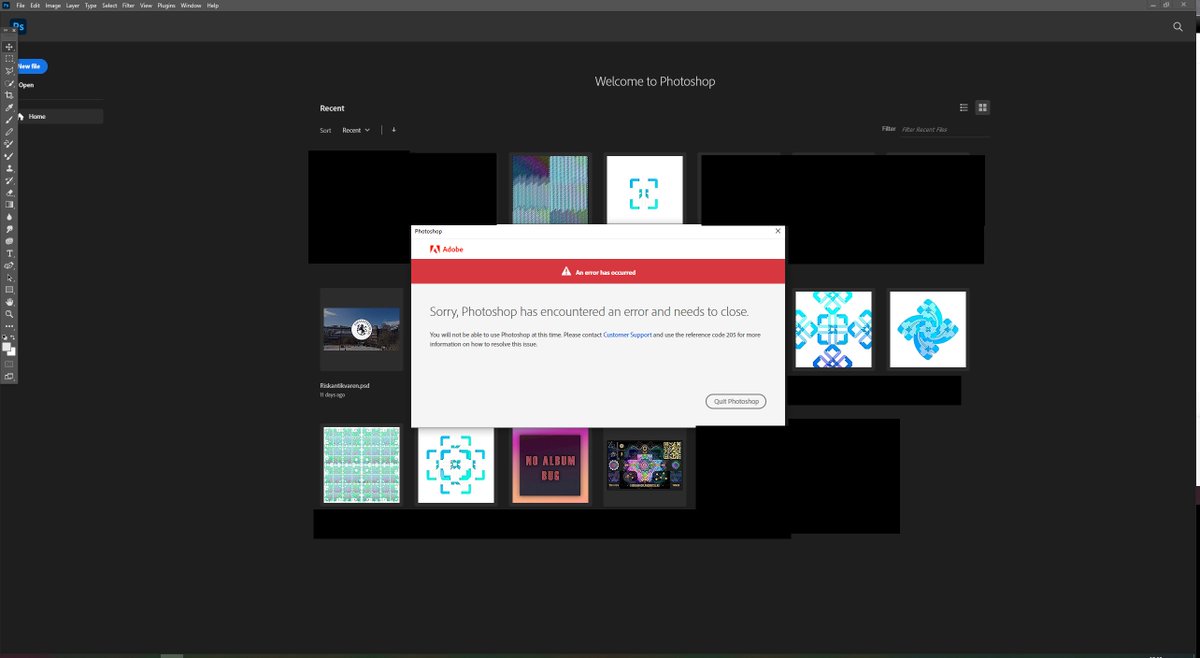This screenshot has height=658, width=1200.
Task: Open the fiskantikvaren.psd recent file thumbnail
Action: pos(361,328)
